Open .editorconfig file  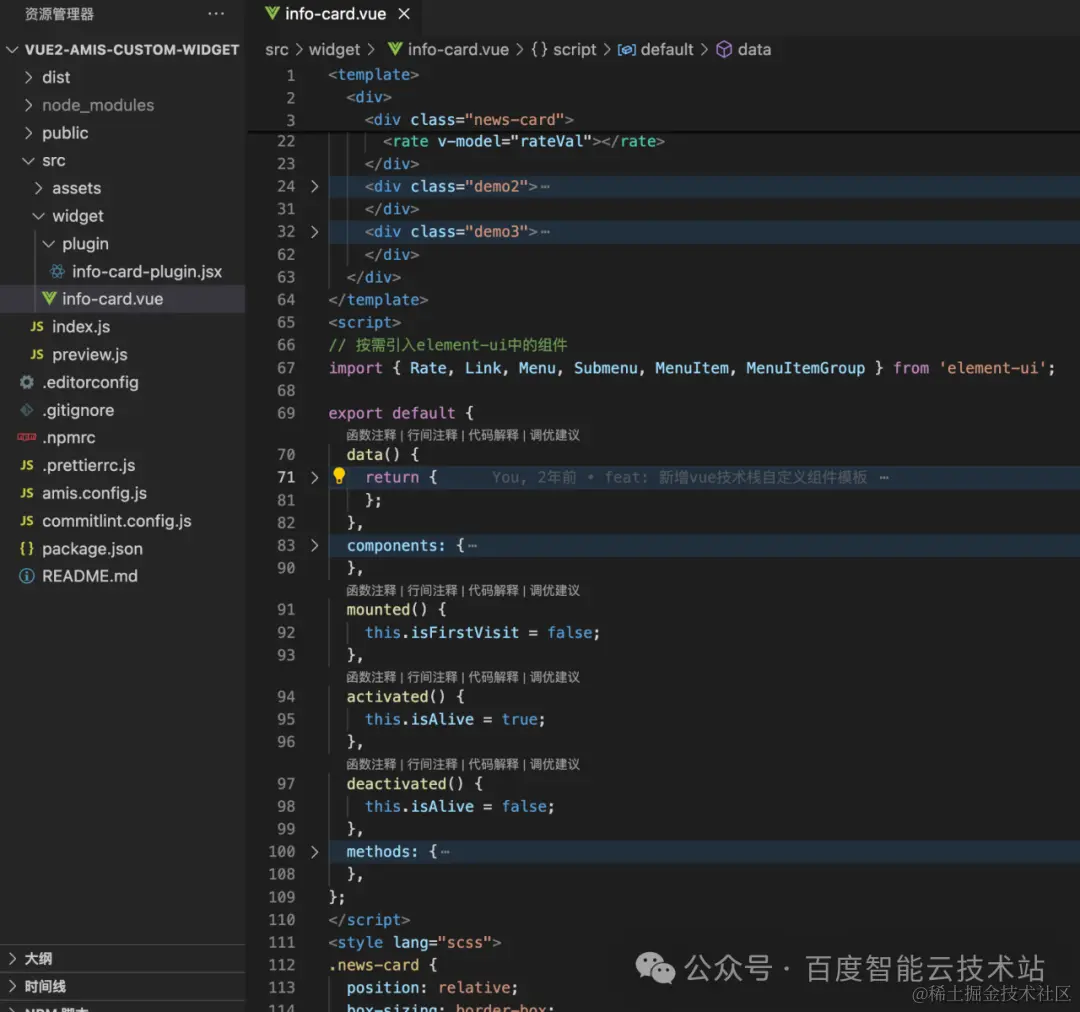point(90,382)
